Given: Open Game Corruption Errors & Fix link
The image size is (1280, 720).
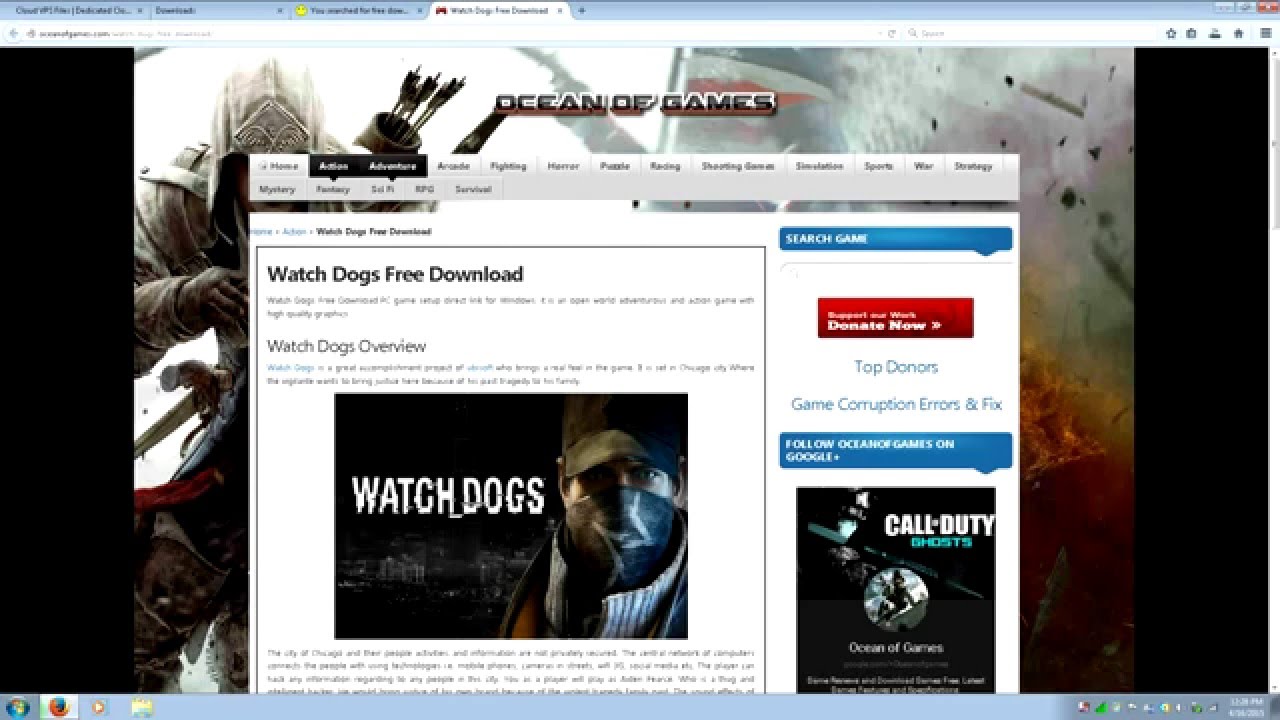Looking at the screenshot, I should pos(896,405).
